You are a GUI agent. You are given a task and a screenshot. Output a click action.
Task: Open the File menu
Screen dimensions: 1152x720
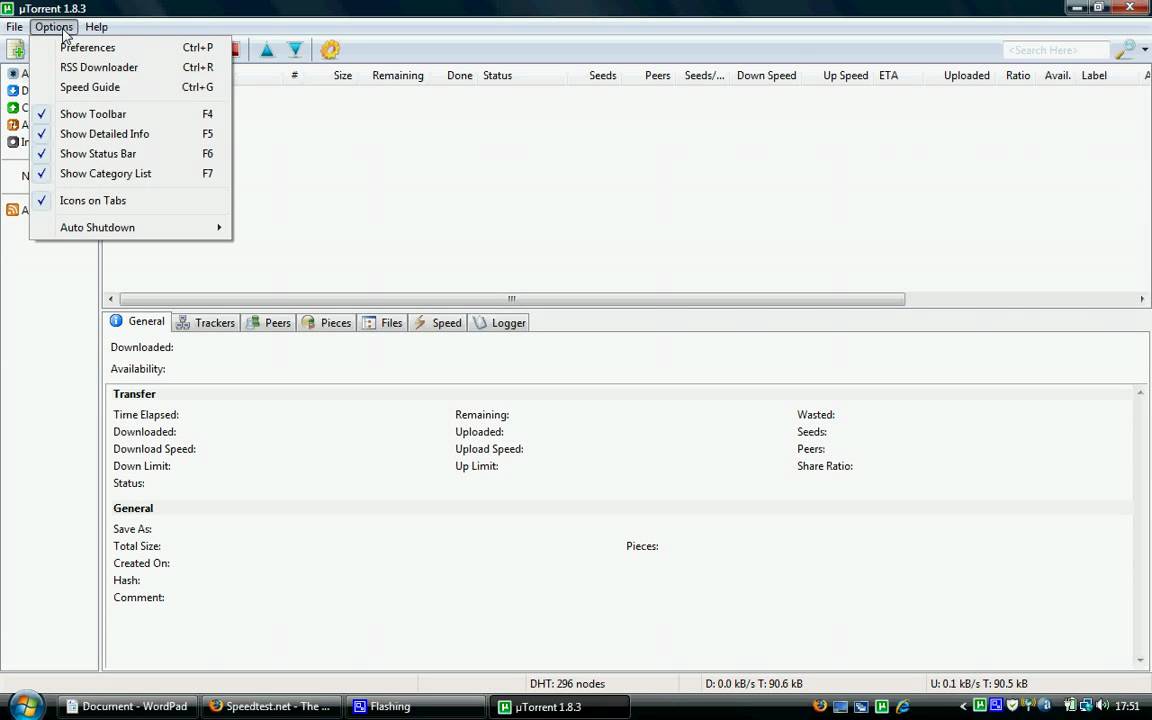tap(14, 27)
